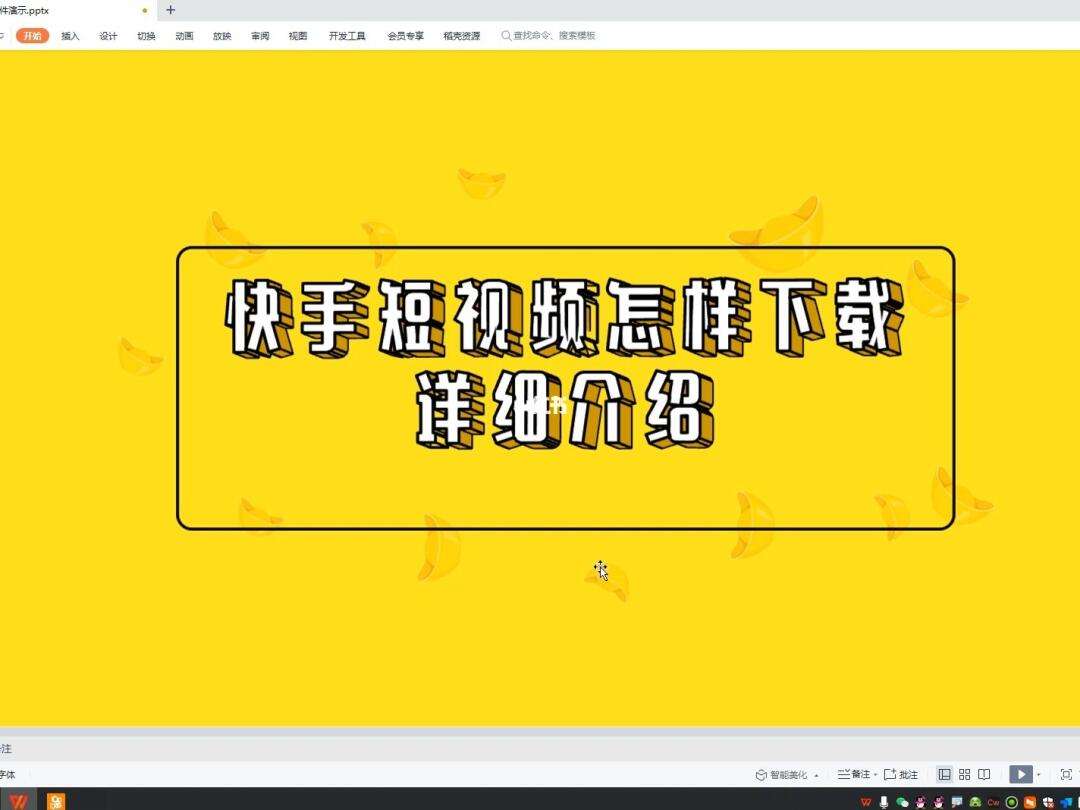Start slideshow with play button

(x=1021, y=774)
